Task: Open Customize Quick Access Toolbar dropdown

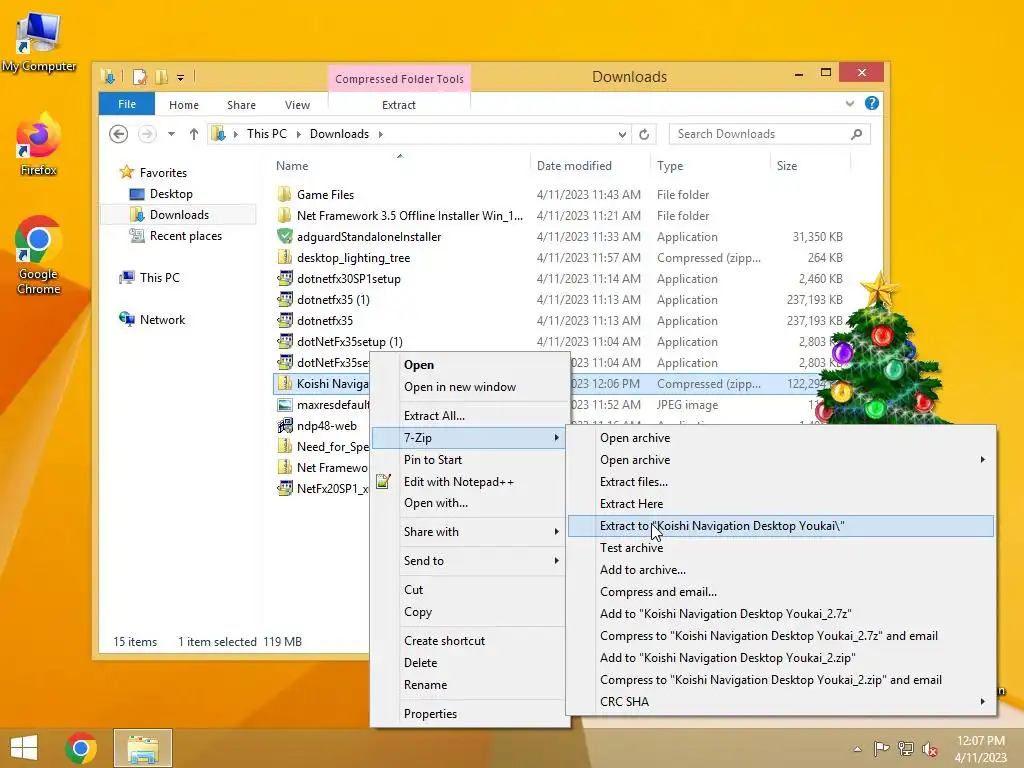Action: coord(180,78)
